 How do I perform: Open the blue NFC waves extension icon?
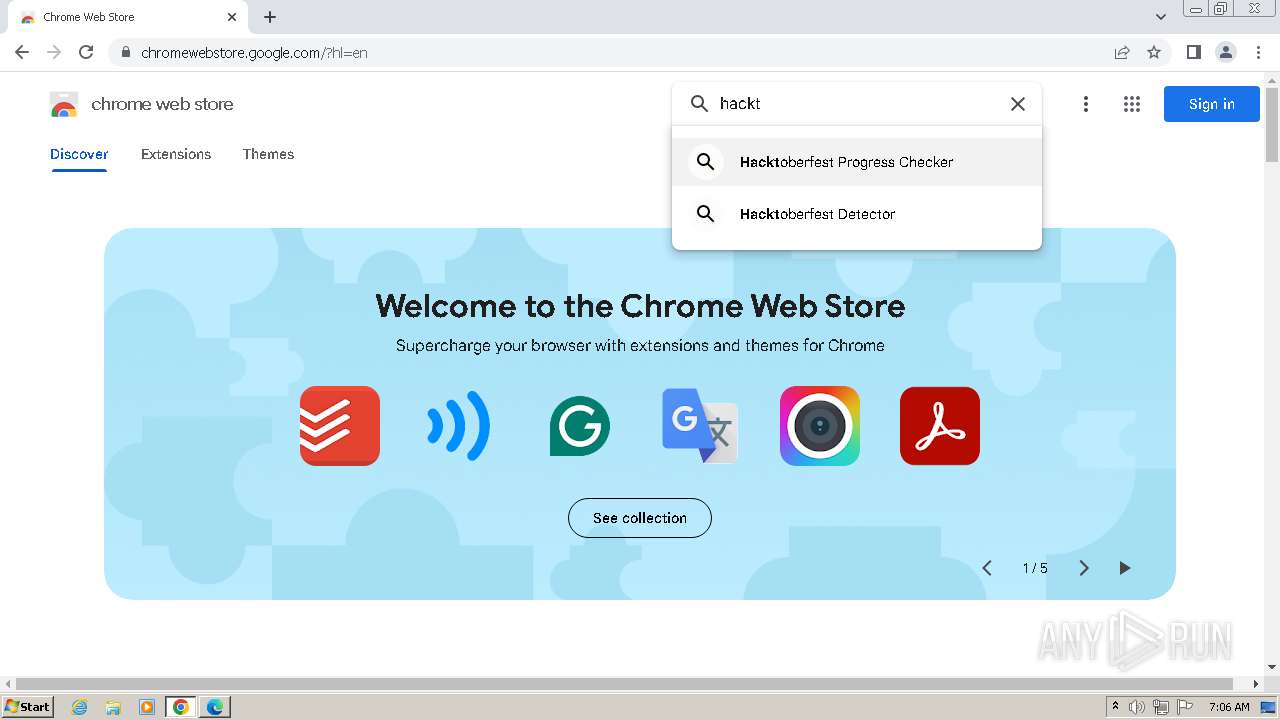460,426
